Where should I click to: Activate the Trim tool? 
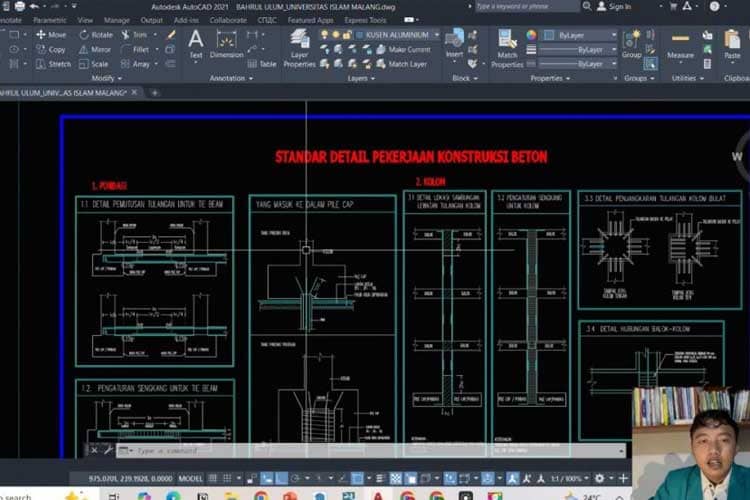[134, 34]
